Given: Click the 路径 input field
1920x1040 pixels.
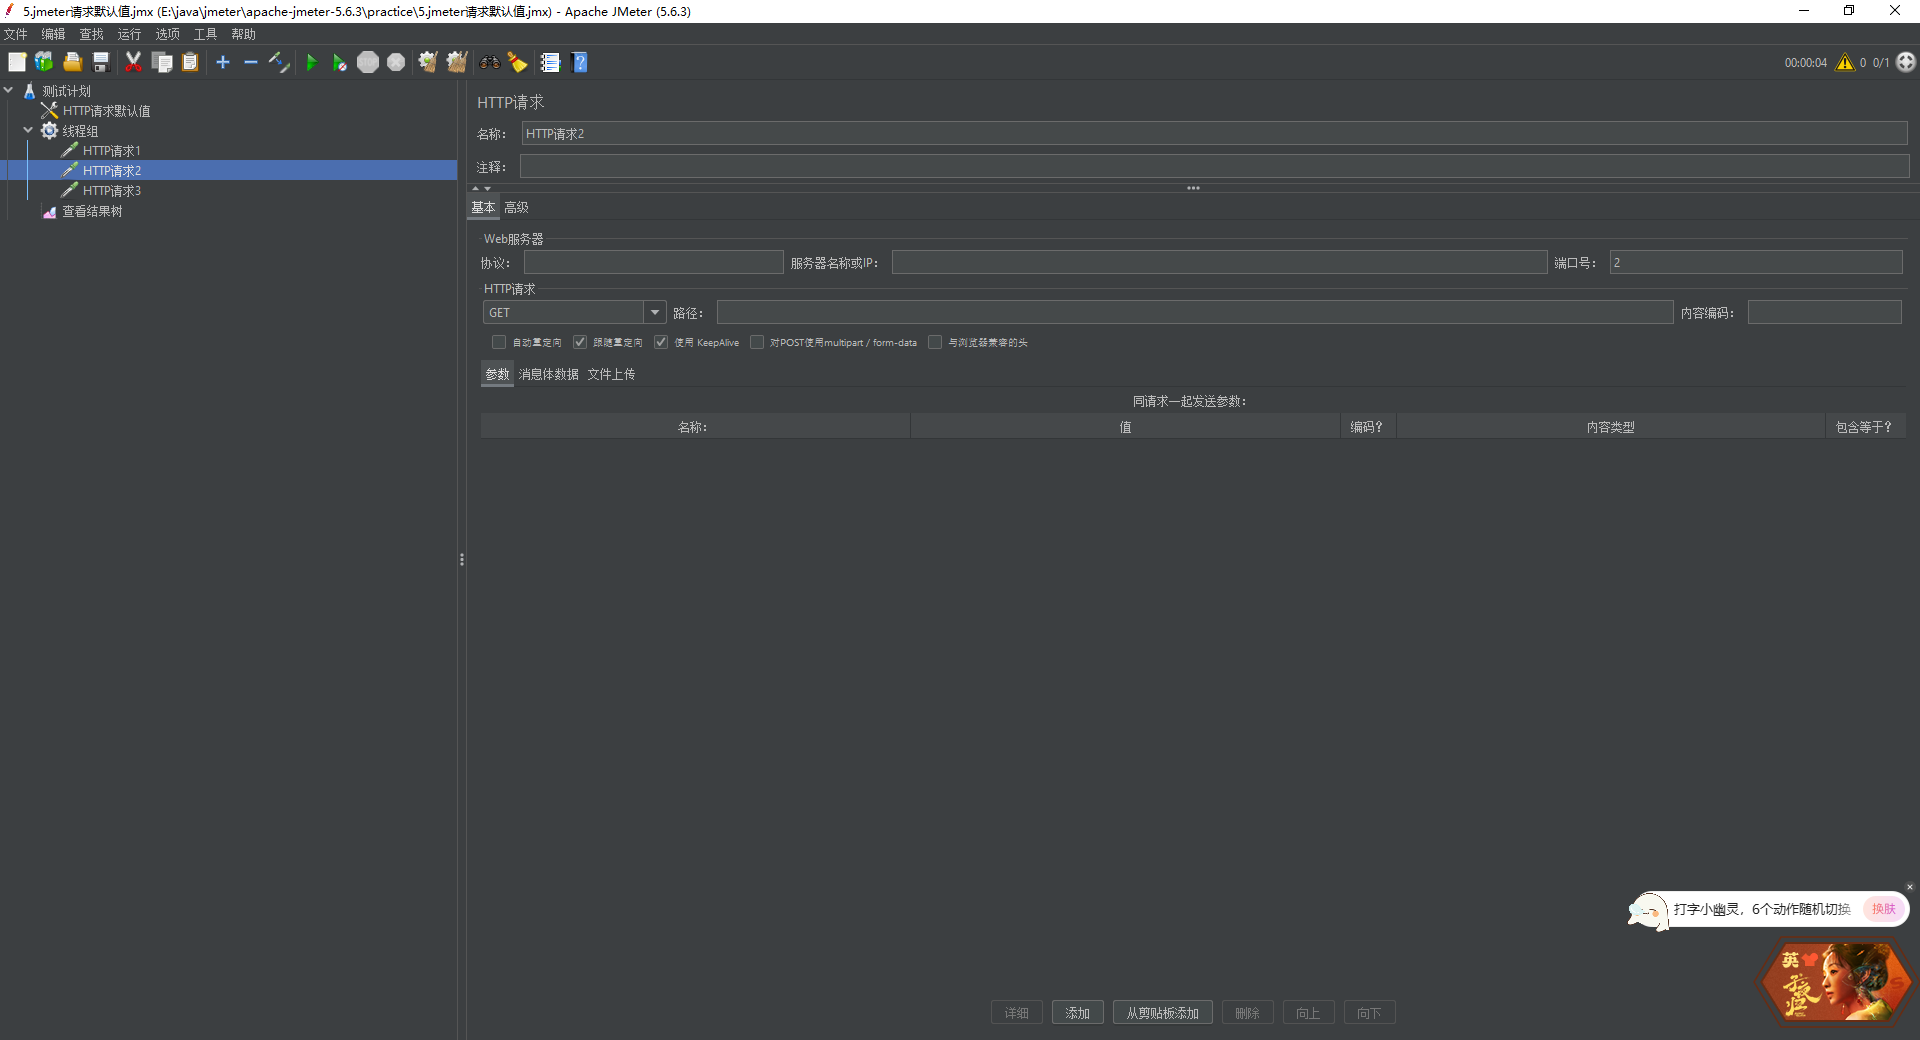Looking at the screenshot, I should pos(1194,313).
